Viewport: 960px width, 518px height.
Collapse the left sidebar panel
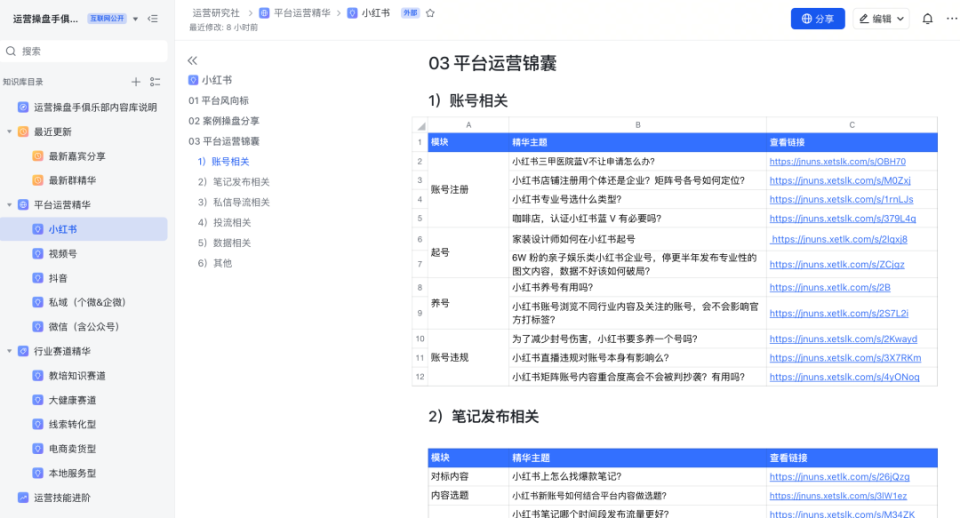click(153, 19)
